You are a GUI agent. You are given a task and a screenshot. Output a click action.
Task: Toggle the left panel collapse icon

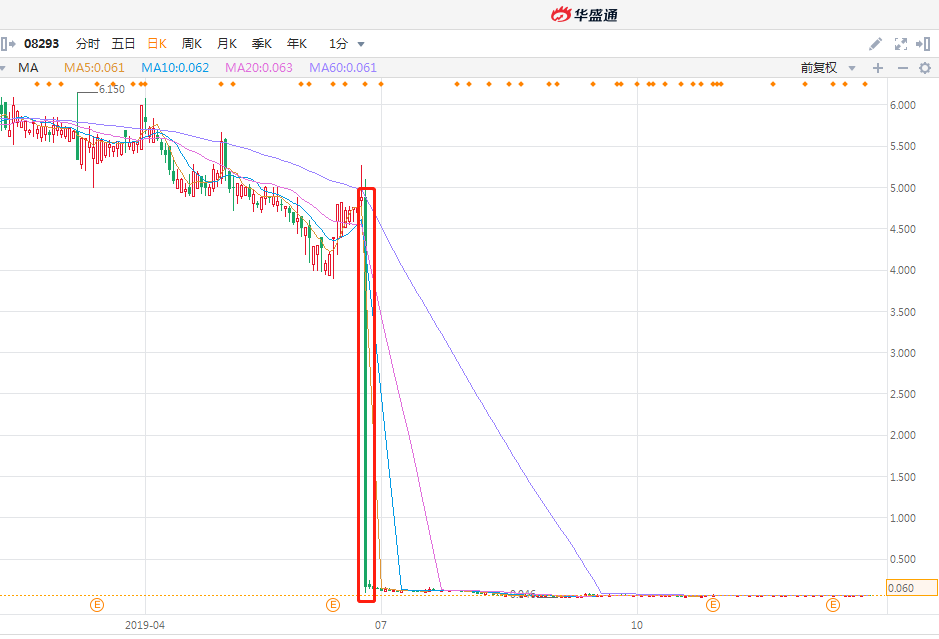coord(8,44)
